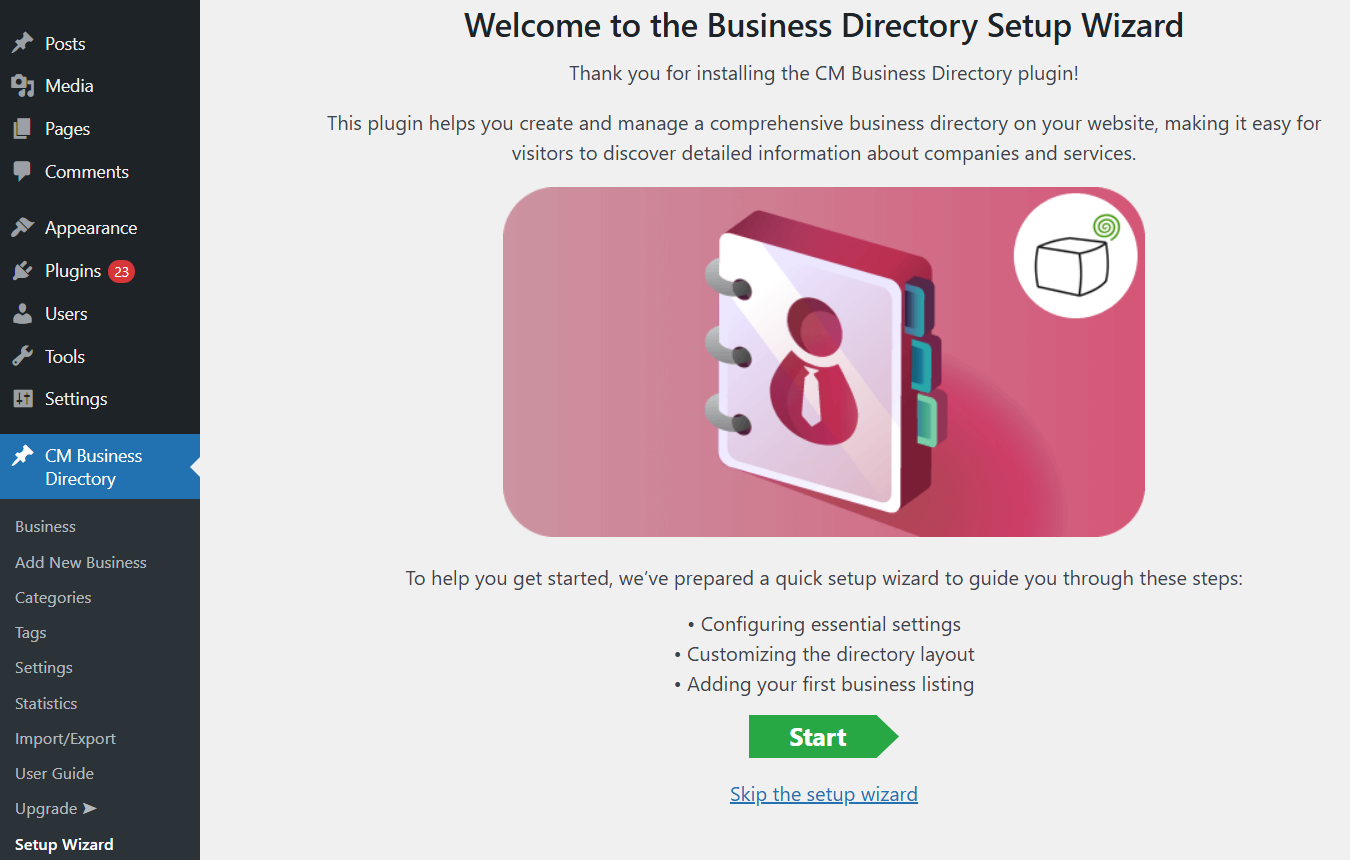Image resolution: width=1350 pixels, height=860 pixels.
Task: Select the Comments speech bubble icon
Action: (22, 171)
